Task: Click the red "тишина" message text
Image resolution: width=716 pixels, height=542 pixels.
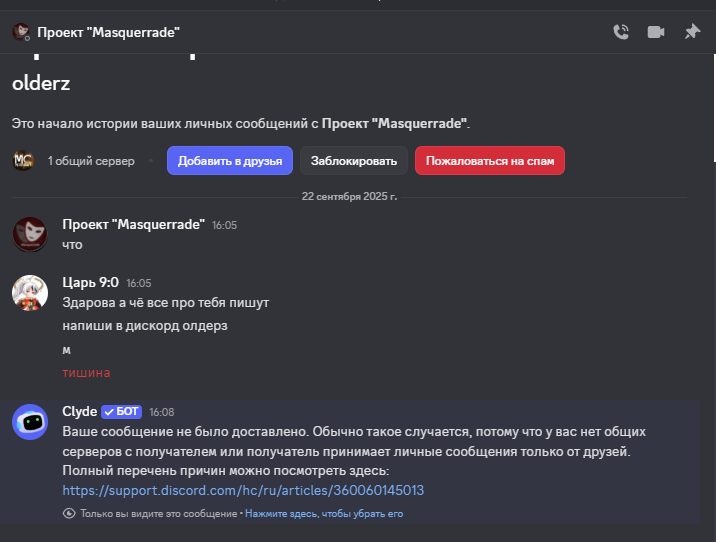Action: (x=86, y=373)
